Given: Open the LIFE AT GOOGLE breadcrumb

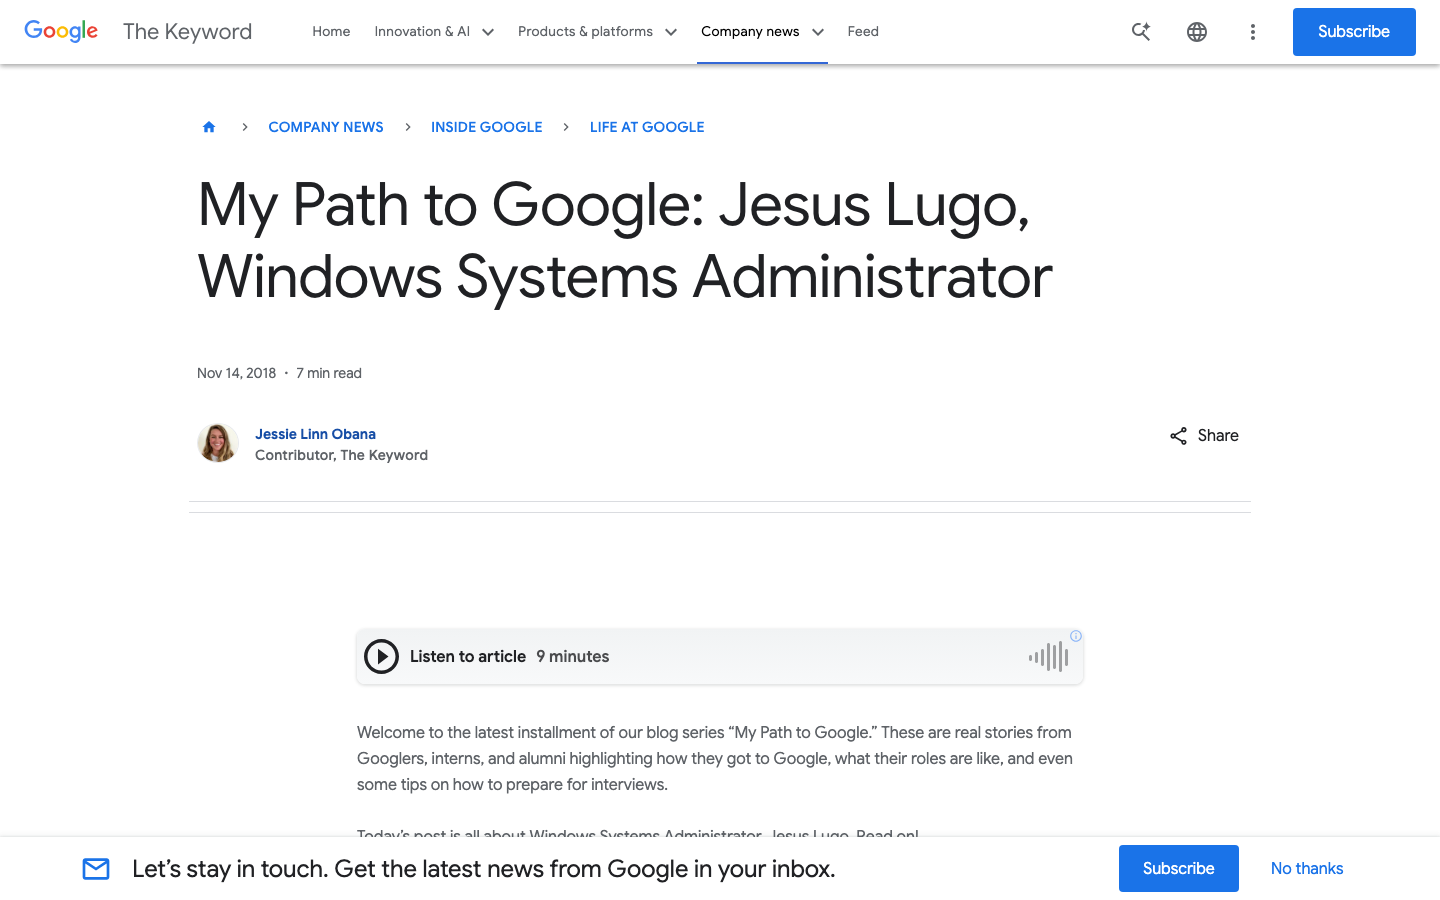Looking at the screenshot, I should tap(647, 127).
